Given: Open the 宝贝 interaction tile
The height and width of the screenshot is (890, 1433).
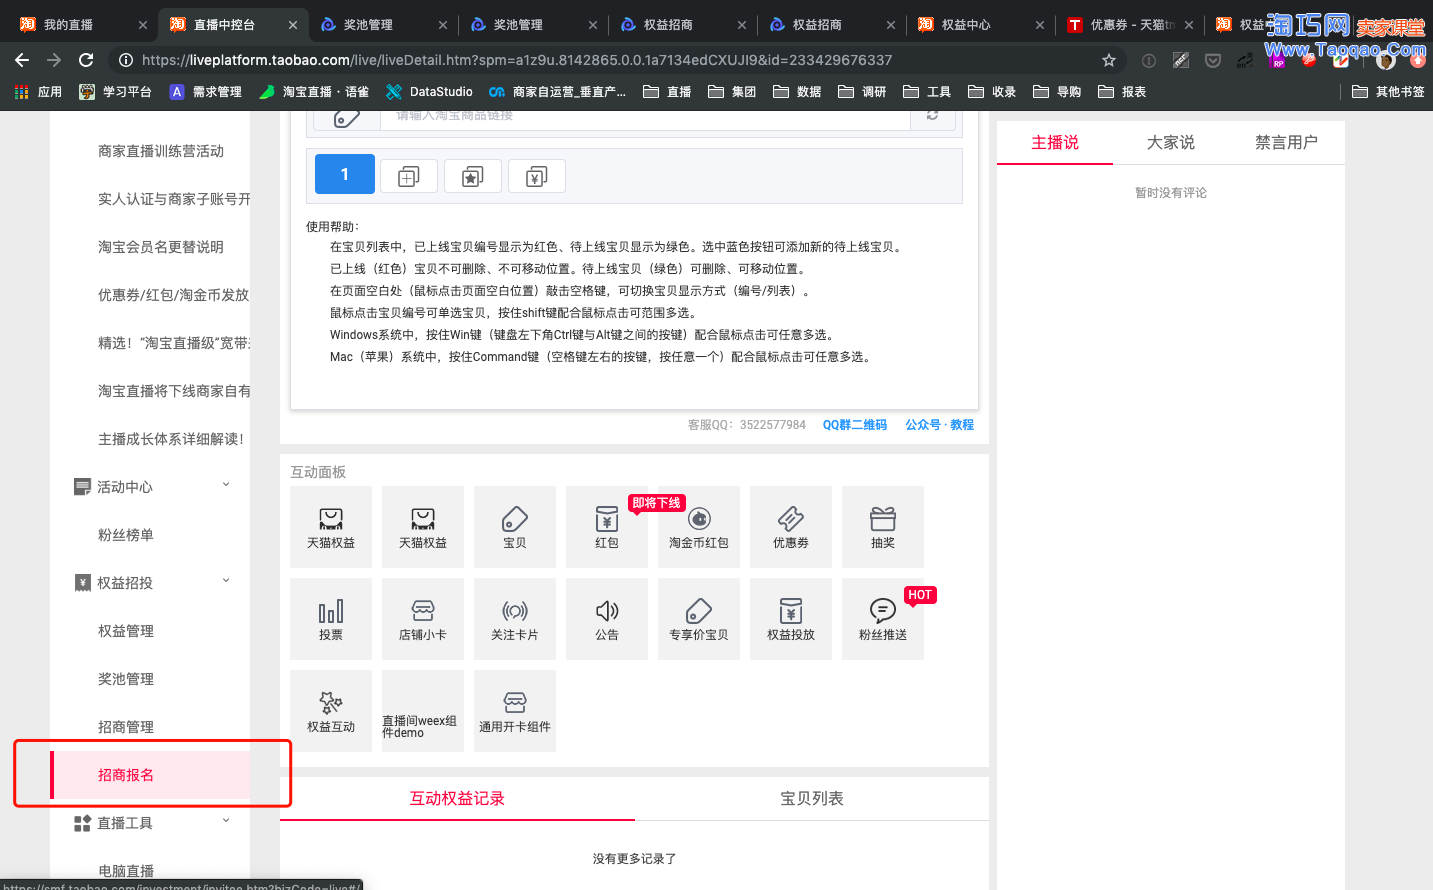Looking at the screenshot, I should click(x=515, y=527).
